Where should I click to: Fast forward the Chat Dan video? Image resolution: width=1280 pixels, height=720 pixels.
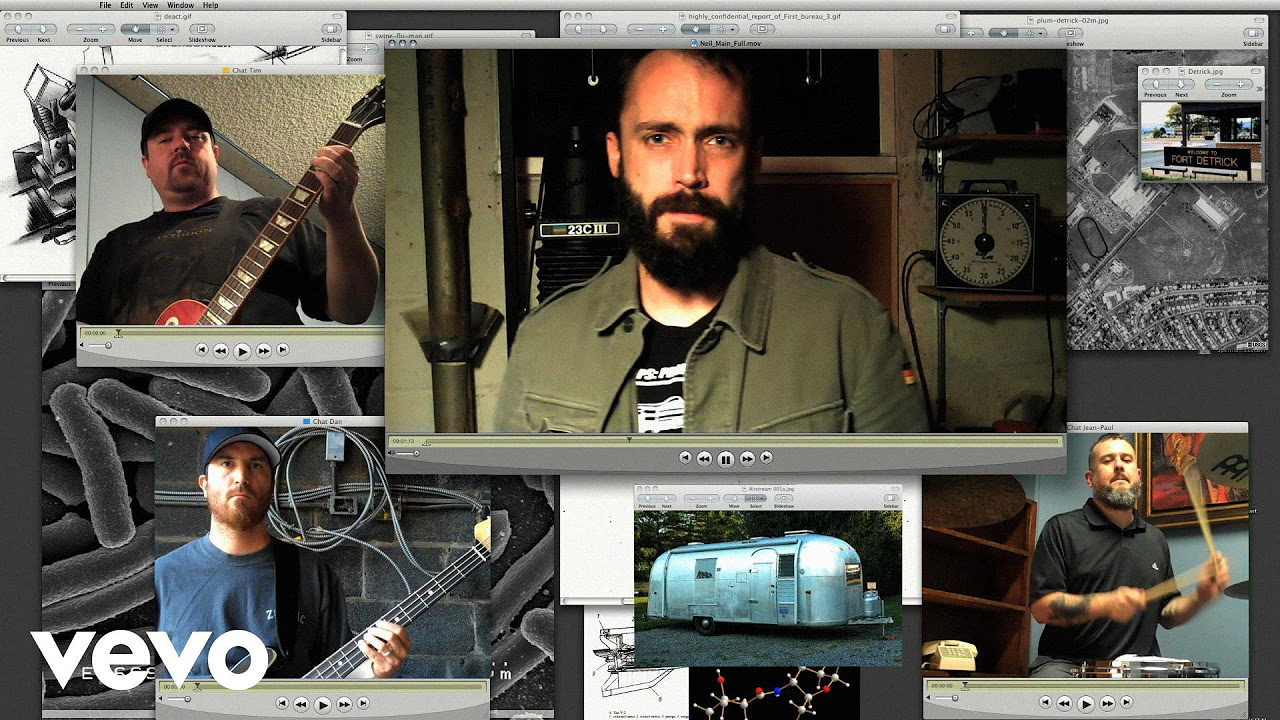click(344, 703)
